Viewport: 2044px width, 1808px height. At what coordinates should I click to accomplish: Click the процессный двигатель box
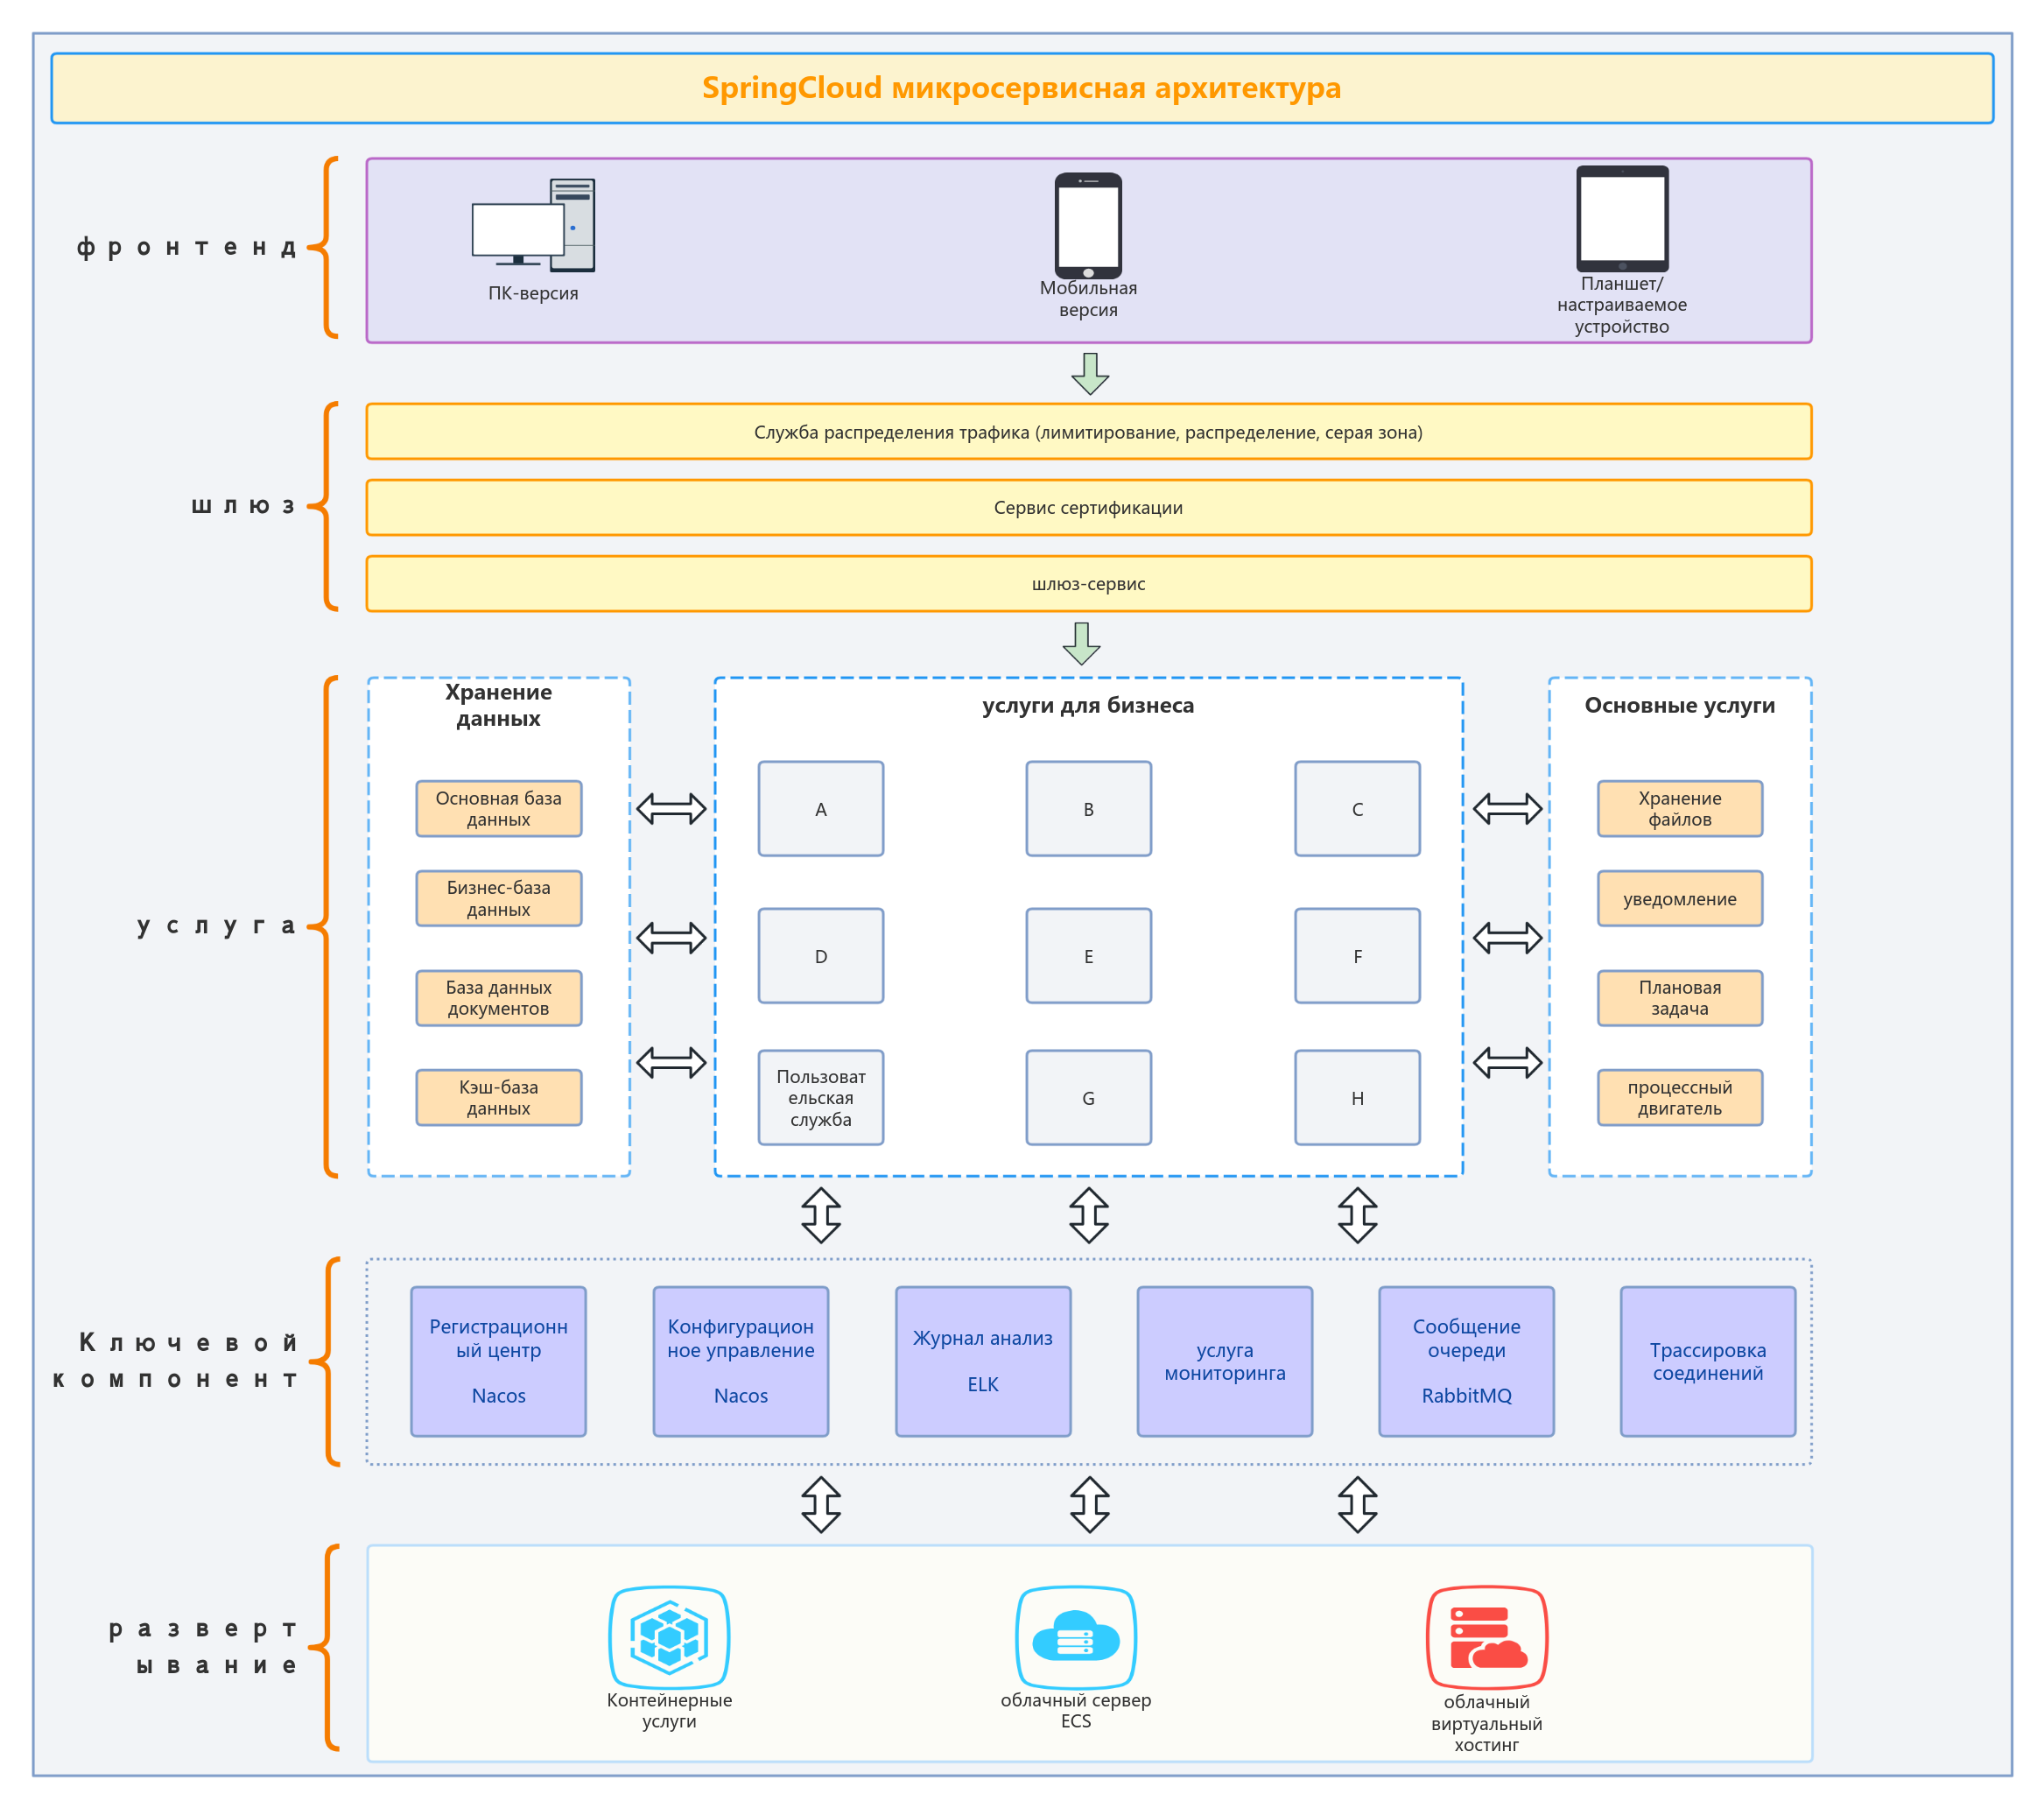1680,1098
